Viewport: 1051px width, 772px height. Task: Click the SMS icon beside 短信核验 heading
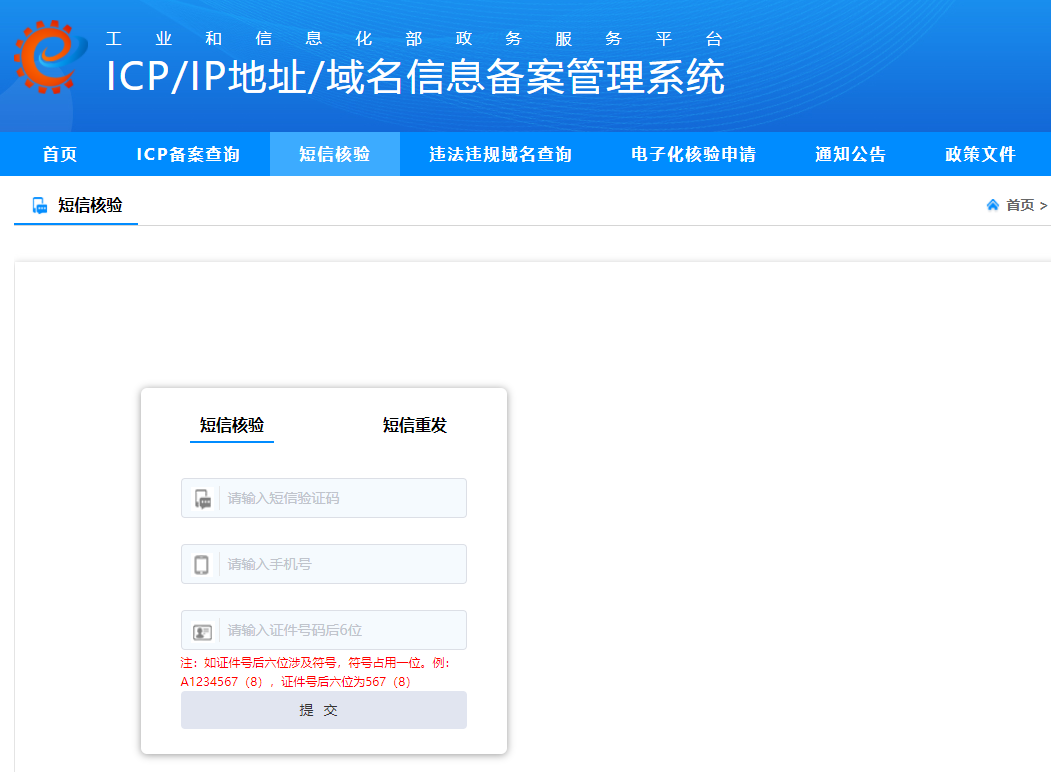tap(40, 206)
